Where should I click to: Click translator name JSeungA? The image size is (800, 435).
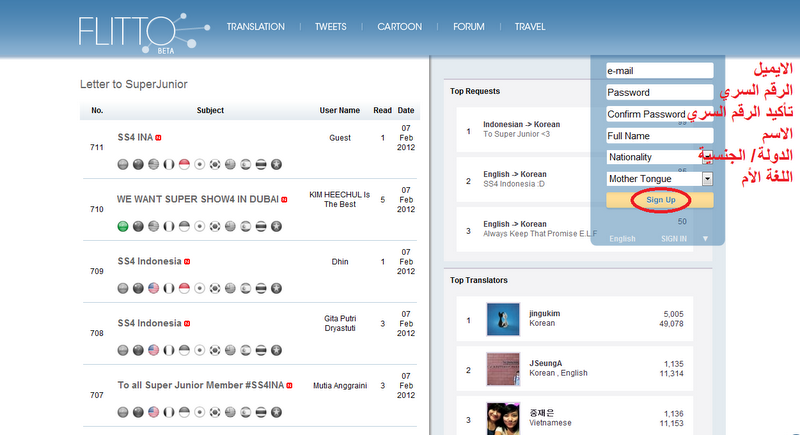(x=545, y=363)
